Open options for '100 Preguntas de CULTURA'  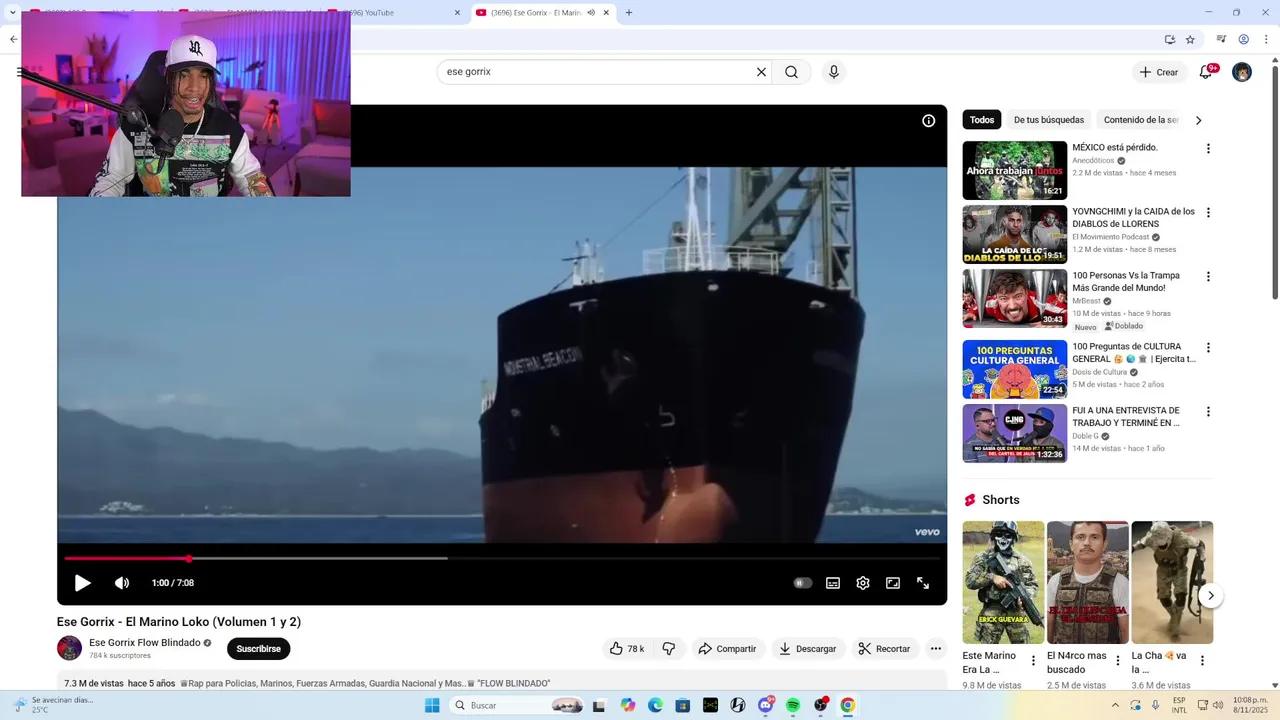[1208, 348]
